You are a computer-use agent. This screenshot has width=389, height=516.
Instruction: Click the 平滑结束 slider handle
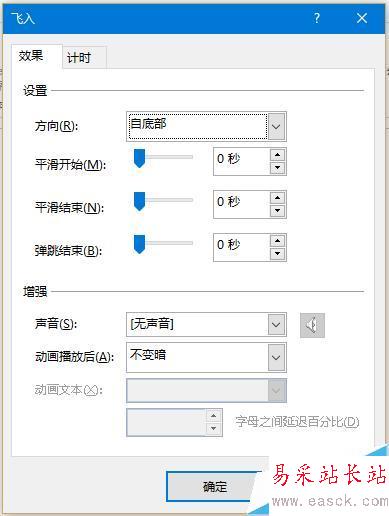click(x=139, y=202)
